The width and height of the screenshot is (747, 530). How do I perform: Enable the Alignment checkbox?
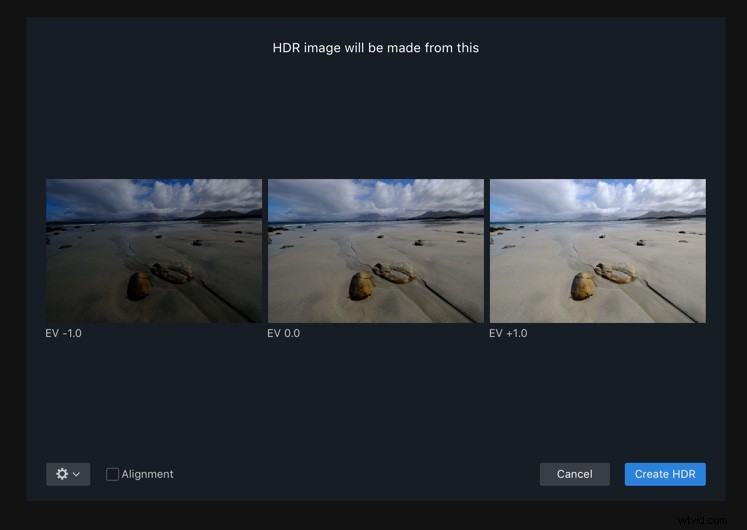pyautogui.click(x=112, y=474)
